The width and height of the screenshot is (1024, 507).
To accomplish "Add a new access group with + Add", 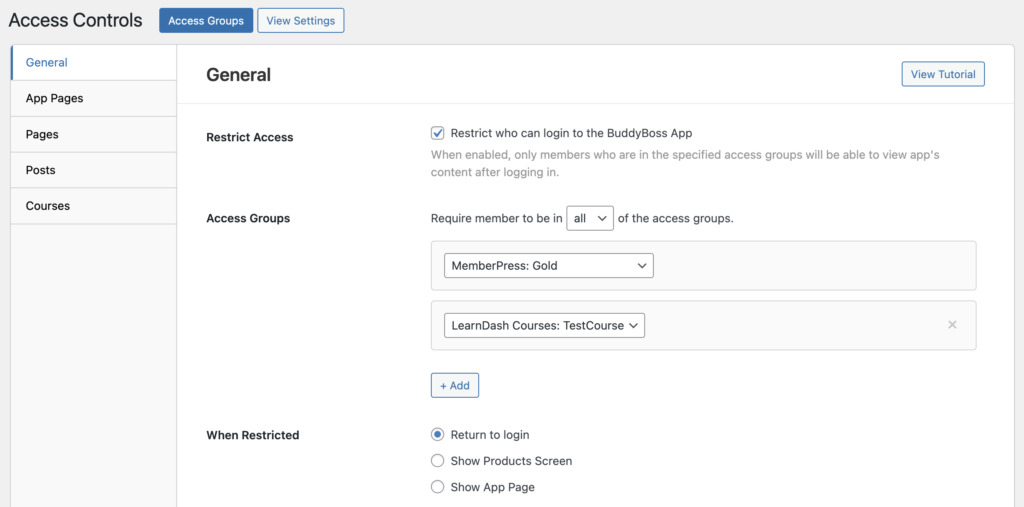I will click(455, 385).
